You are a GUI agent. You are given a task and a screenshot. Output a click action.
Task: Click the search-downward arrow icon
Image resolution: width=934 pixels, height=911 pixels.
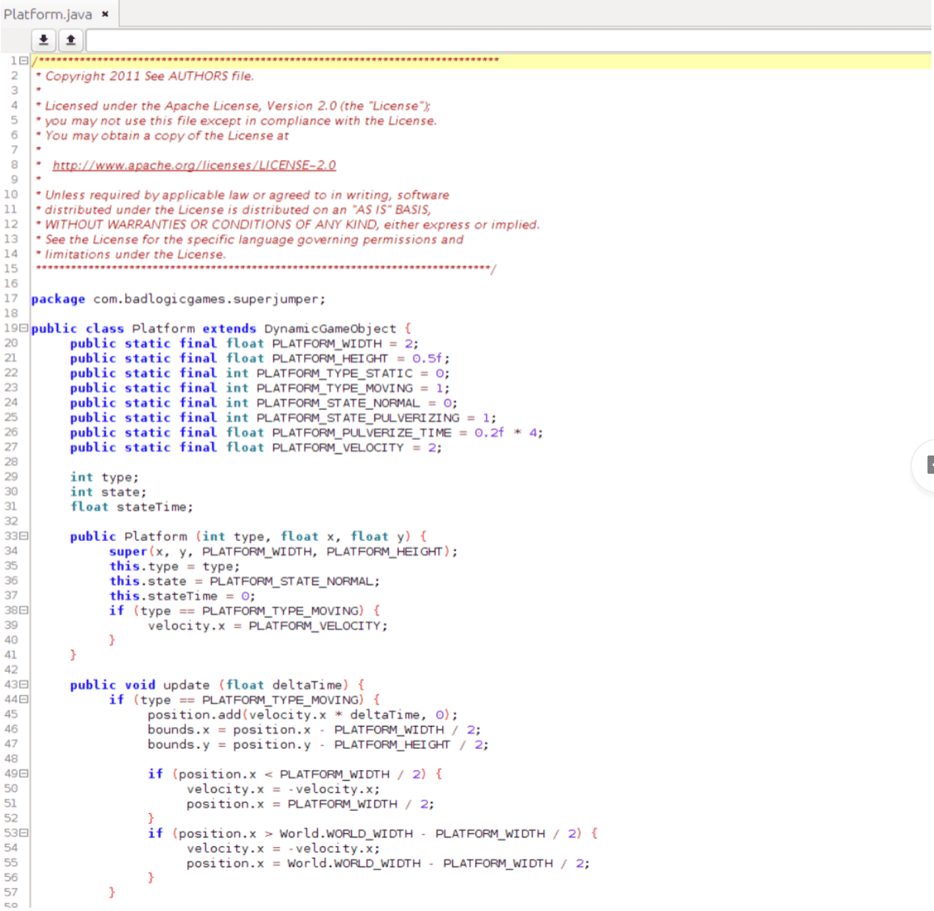coord(42,40)
